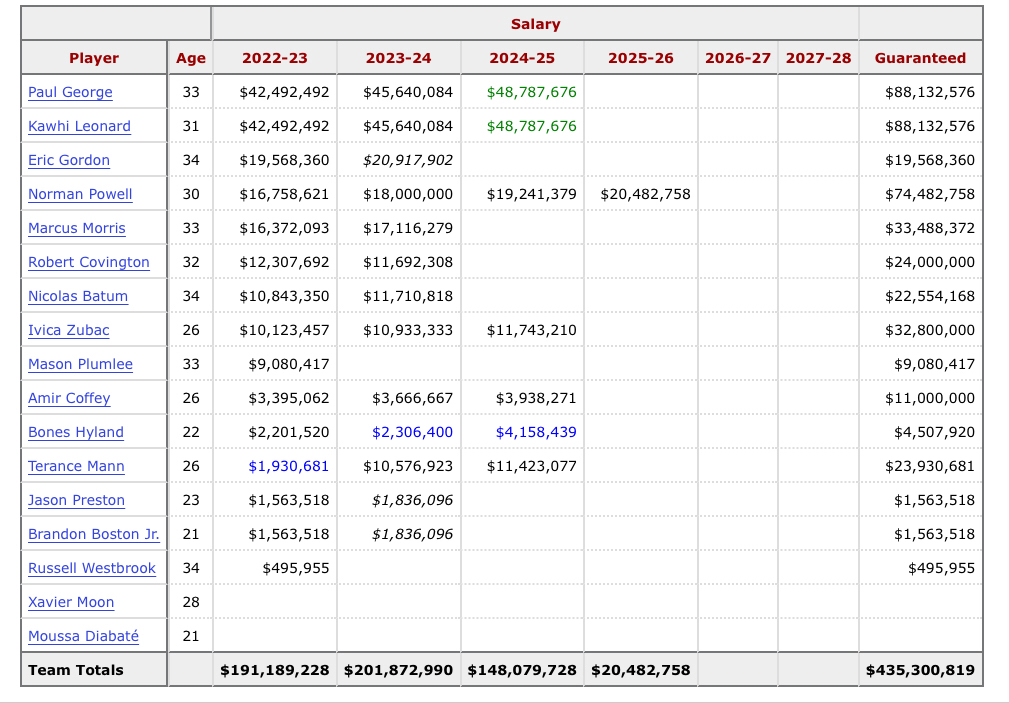
Task: Select Jason Preston's italic $1,836,096 value
Action: (412, 500)
